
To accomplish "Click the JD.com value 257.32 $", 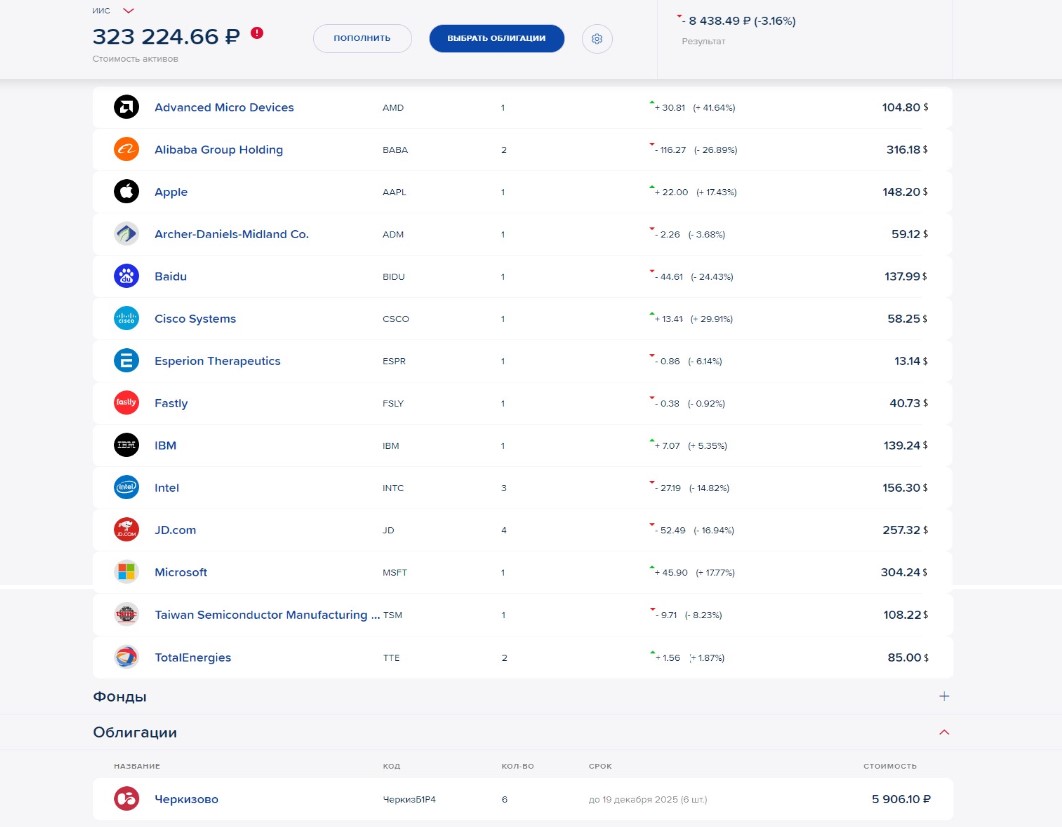I will click(x=905, y=530).
